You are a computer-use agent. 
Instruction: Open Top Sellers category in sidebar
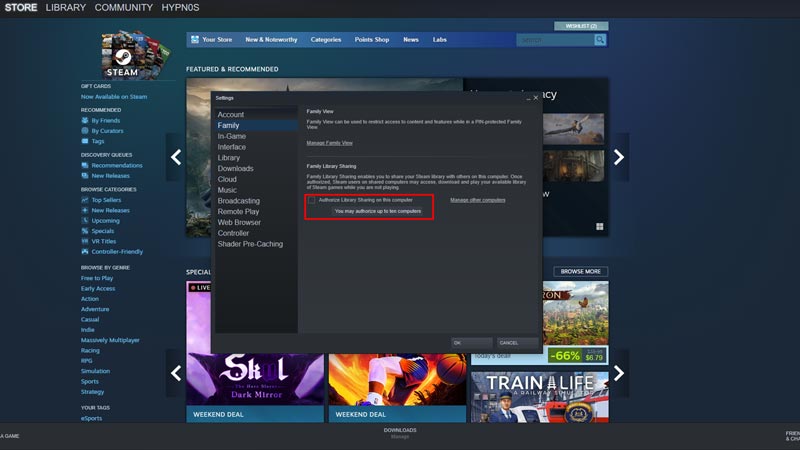click(x=106, y=200)
